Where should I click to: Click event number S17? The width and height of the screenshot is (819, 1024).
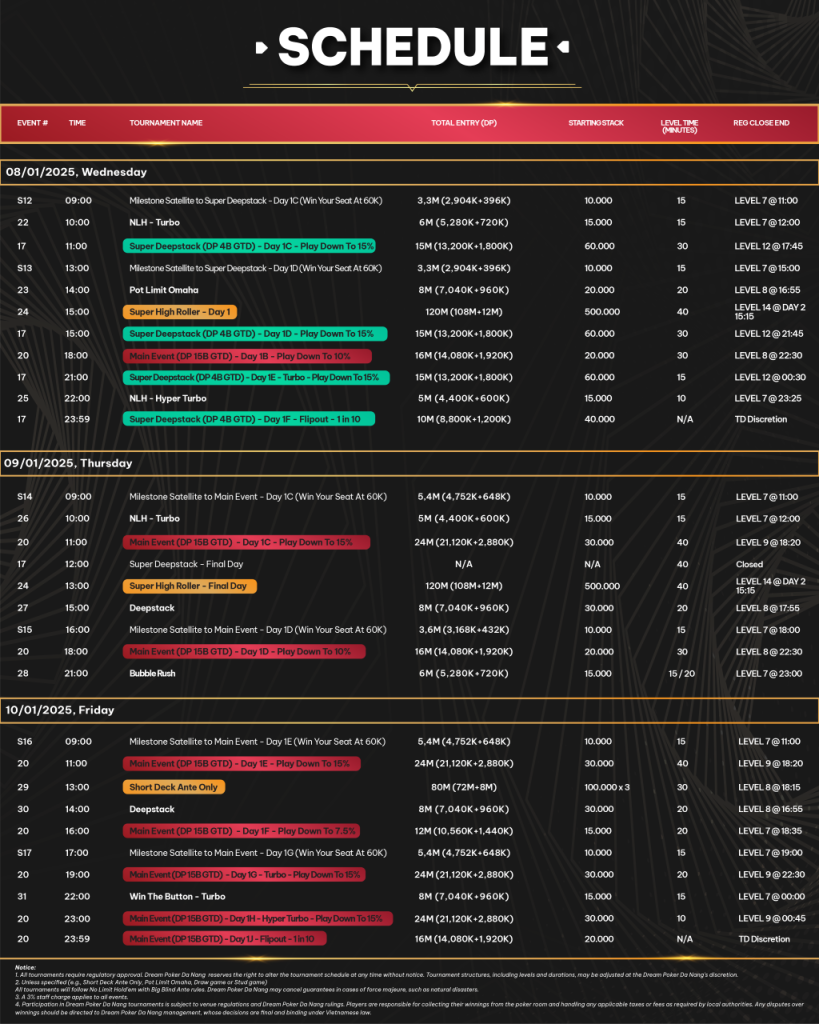[24, 853]
